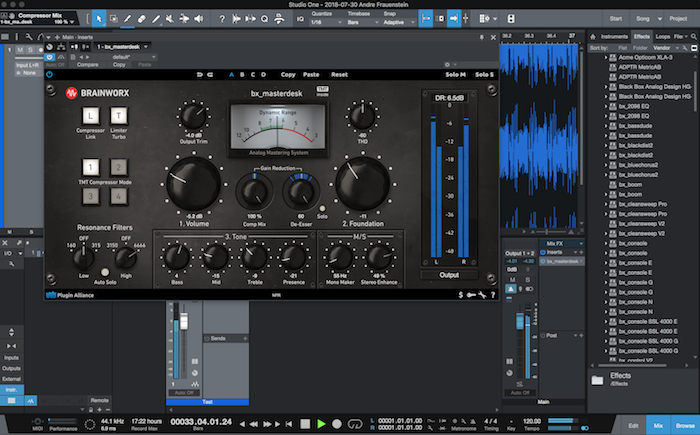Enable Solo S in the plugin toolbar
The image size is (700, 435).
[x=484, y=75]
